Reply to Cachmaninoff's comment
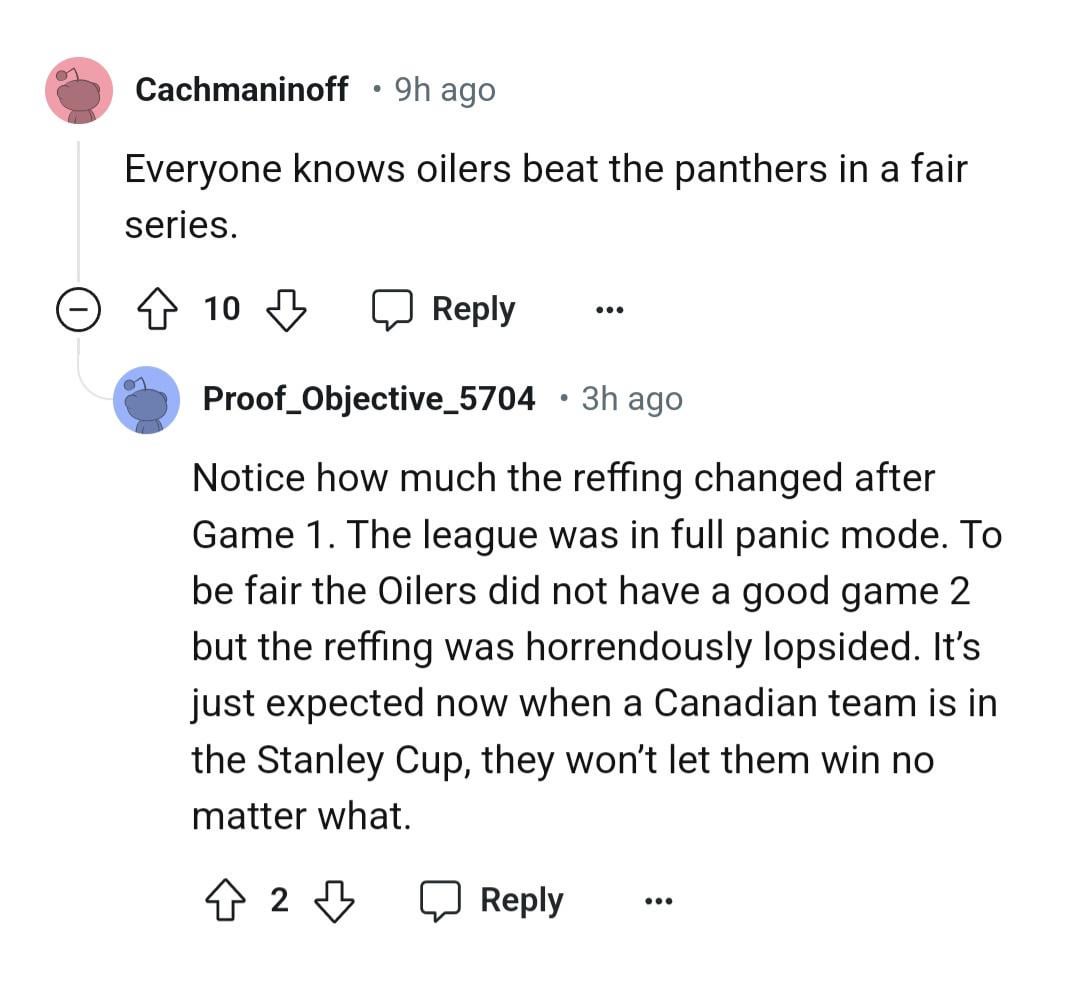 pyautogui.click(x=444, y=310)
